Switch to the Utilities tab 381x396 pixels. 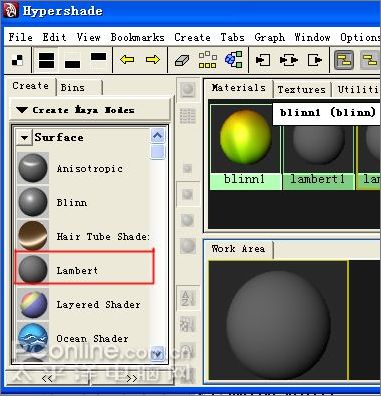358,90
